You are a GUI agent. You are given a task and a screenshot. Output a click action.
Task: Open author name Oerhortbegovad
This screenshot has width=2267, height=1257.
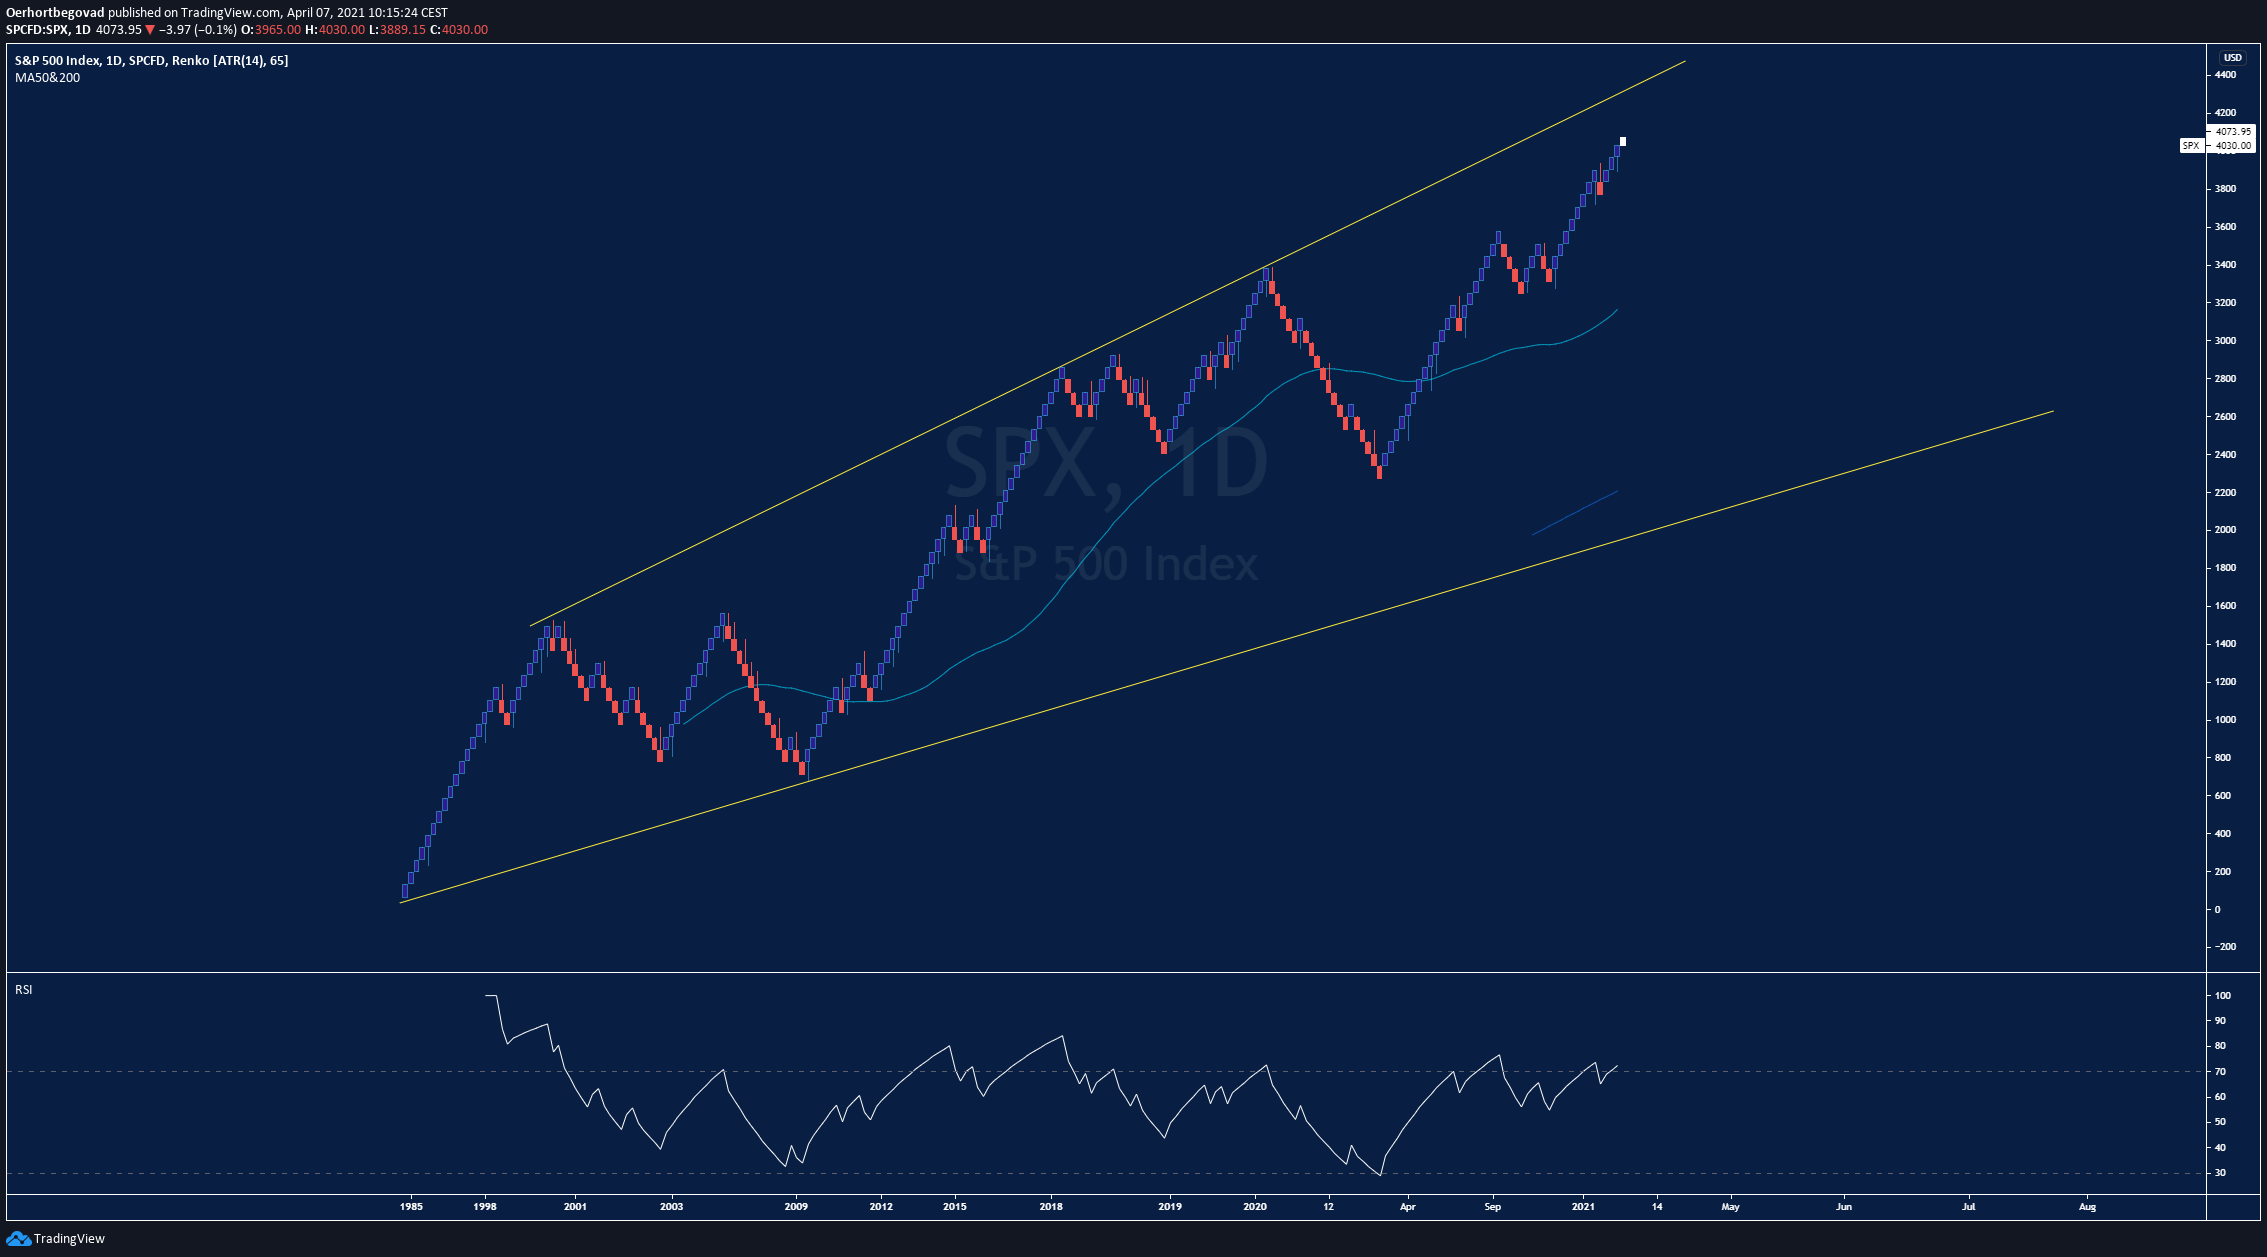tap(55, 13)
